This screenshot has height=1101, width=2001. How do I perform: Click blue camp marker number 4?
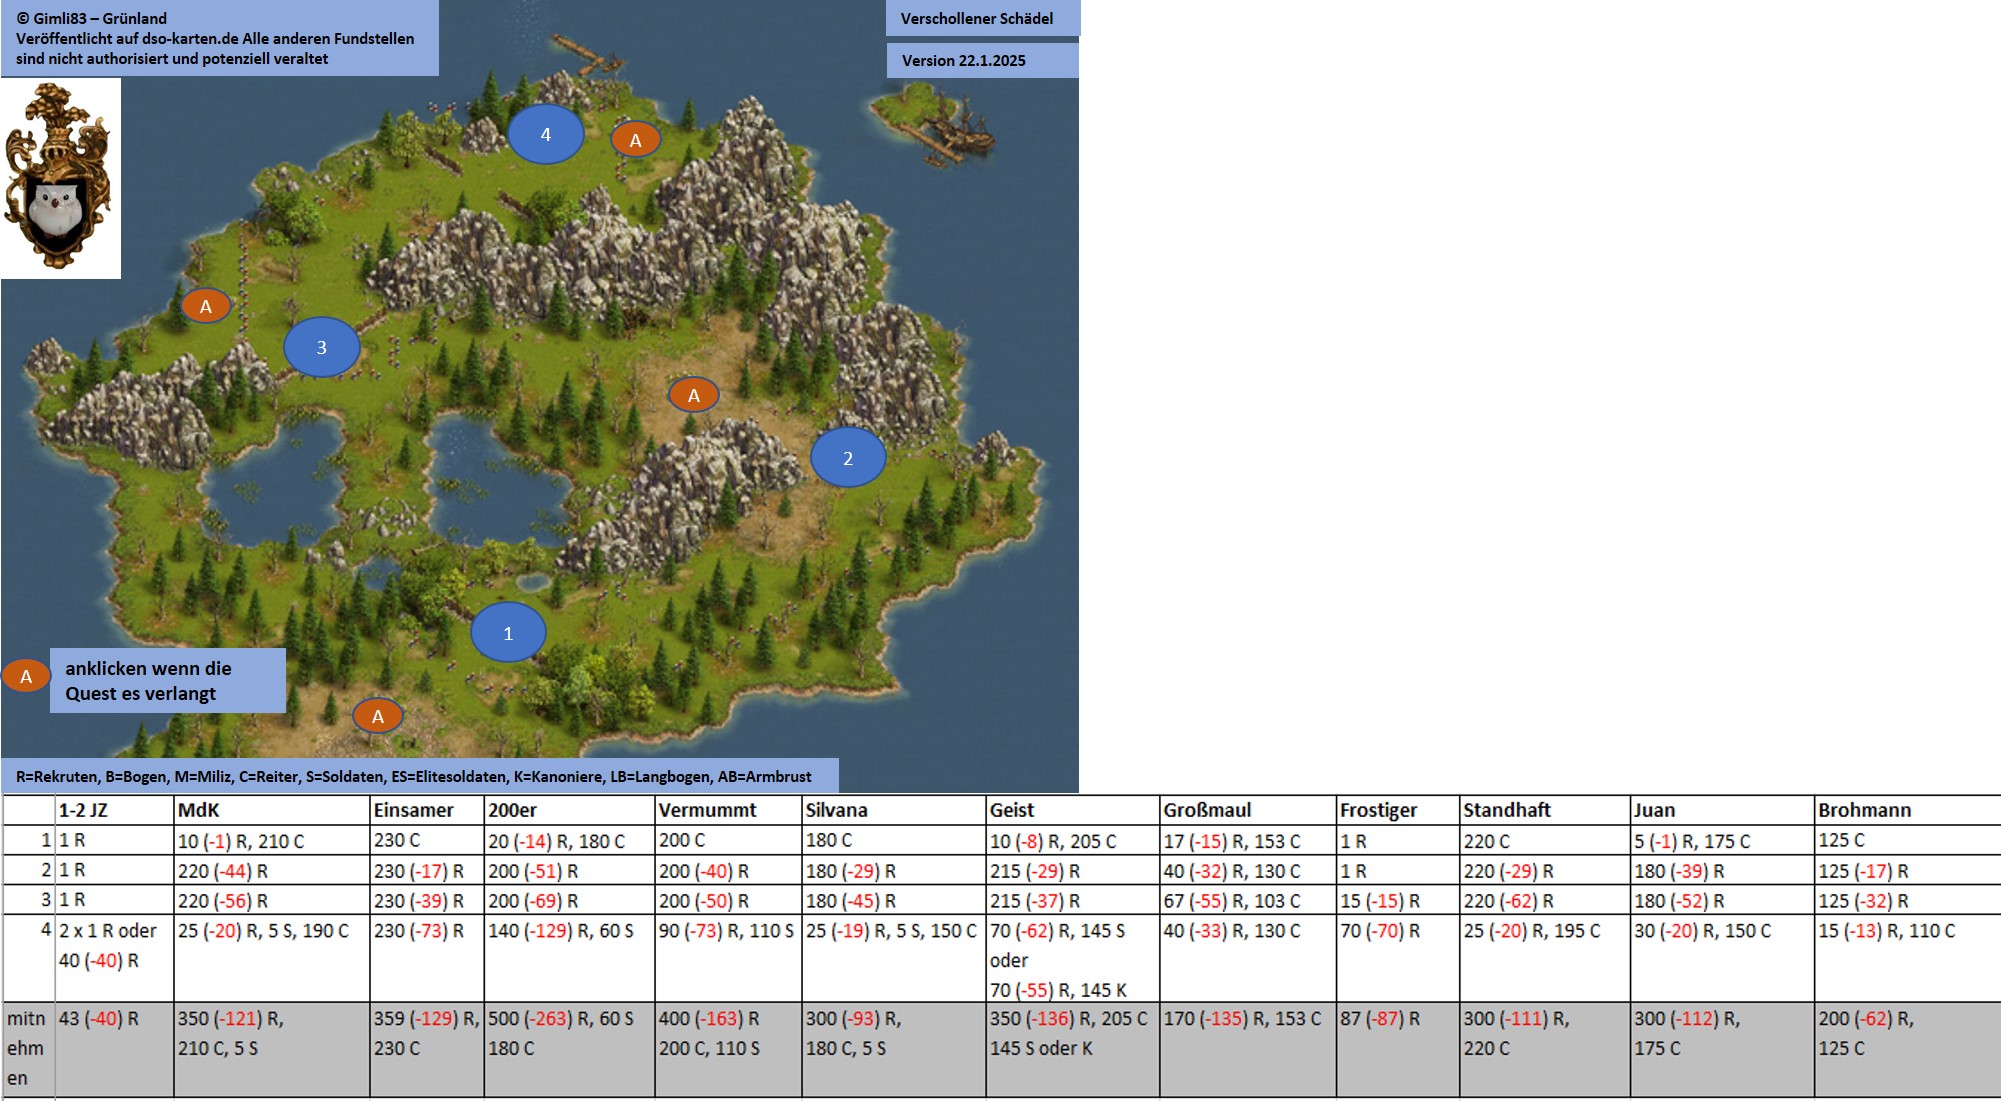coord(545,134)
